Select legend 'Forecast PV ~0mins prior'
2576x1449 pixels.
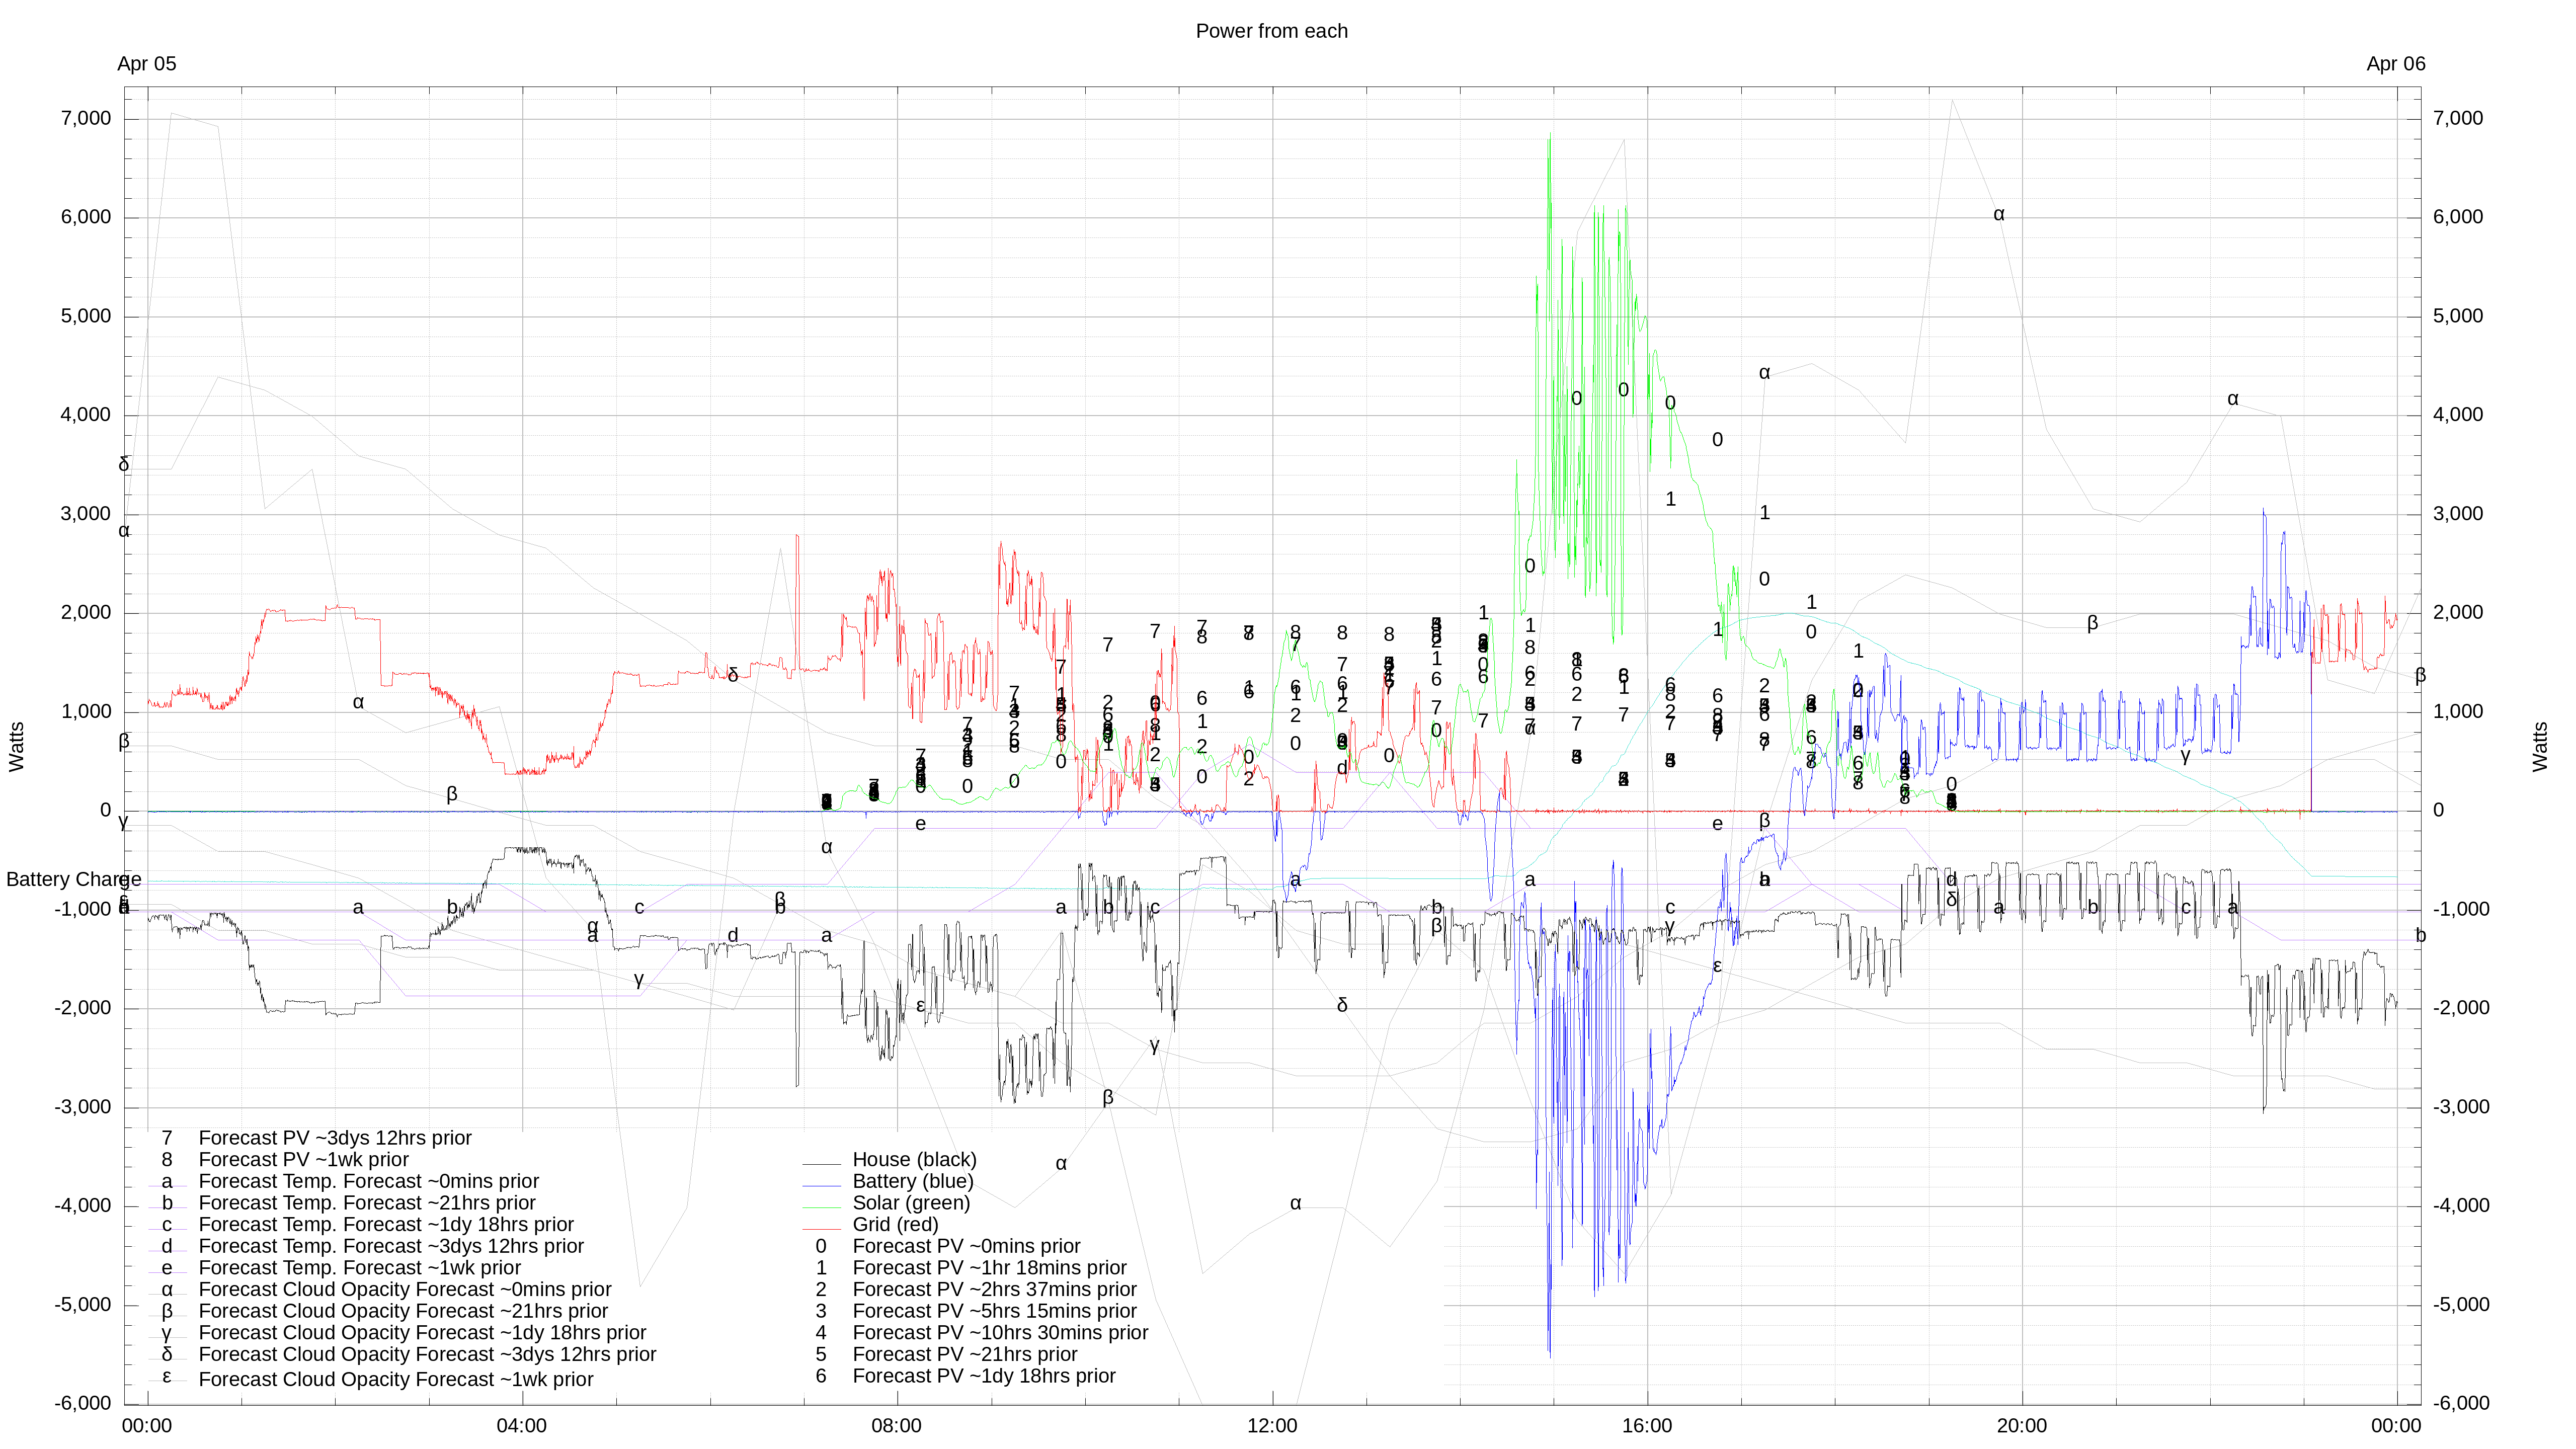click(x=966, y=1246)
